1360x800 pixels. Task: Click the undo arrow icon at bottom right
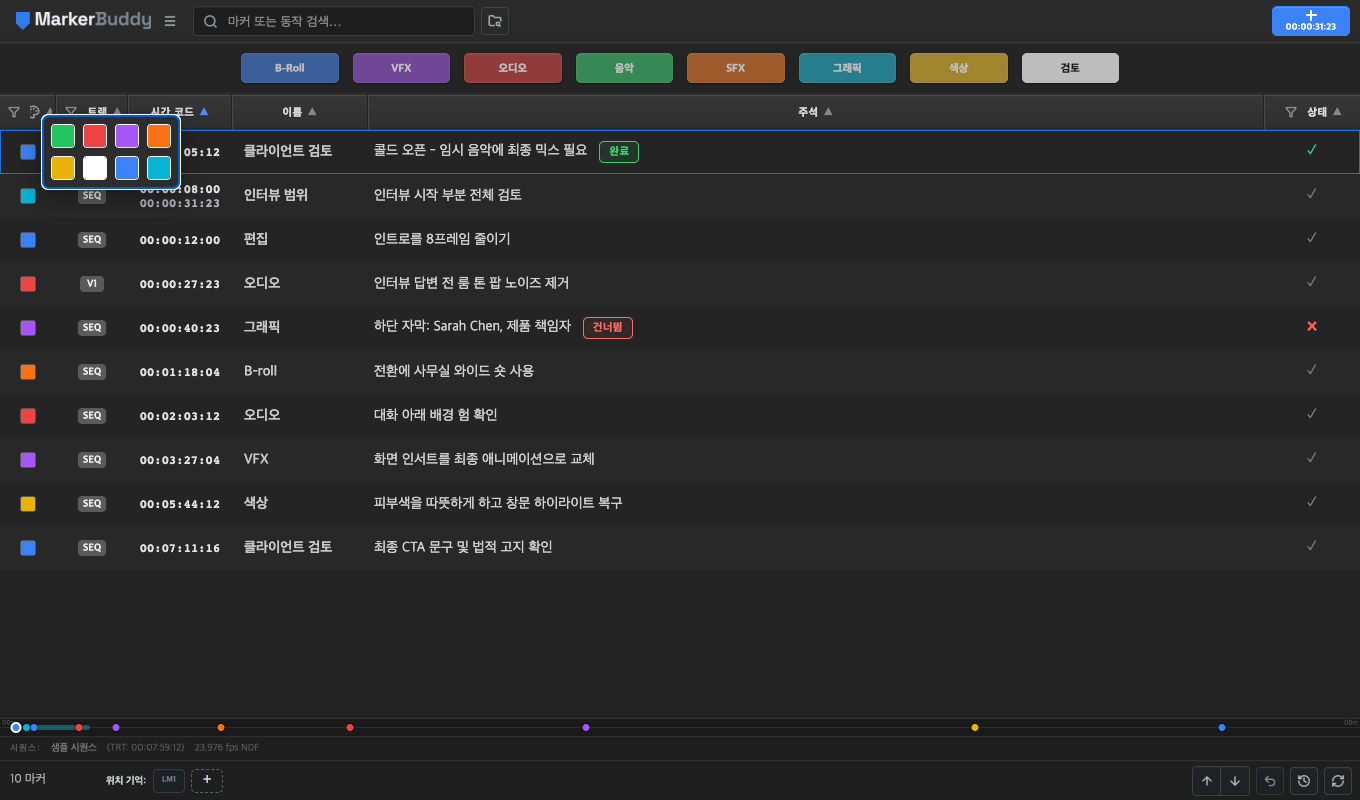click(x=1270, y=781)
